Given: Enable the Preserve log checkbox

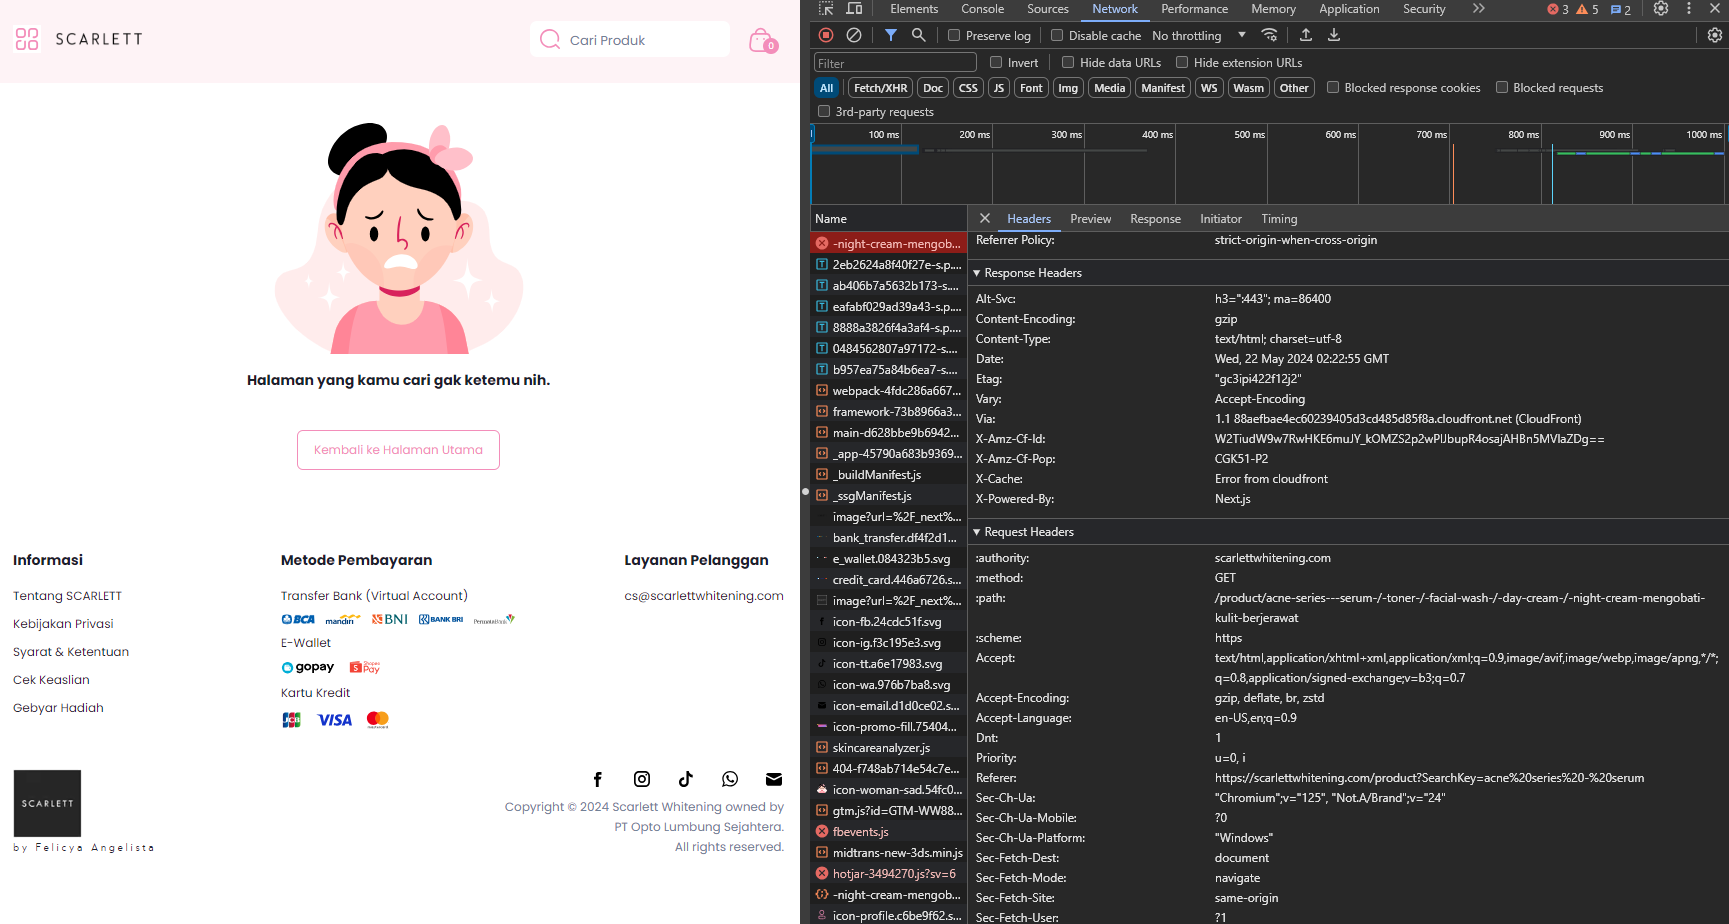Looking at the screenshot, I should coord(954,35).
